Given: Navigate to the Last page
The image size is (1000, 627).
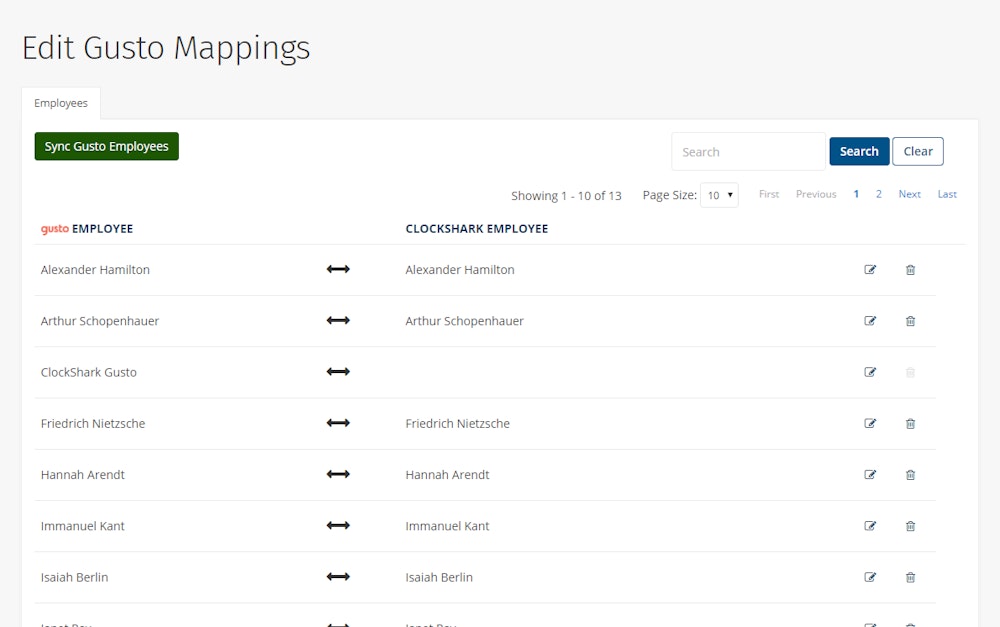Looking at the screenshot, I should [x=947, y=194].
